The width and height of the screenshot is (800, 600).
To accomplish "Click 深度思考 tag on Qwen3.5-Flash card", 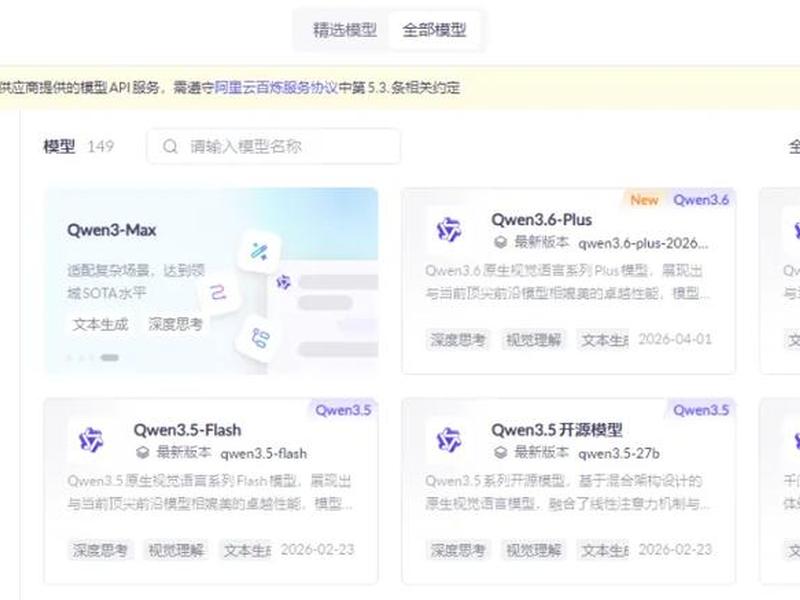I will coord(100,550).
